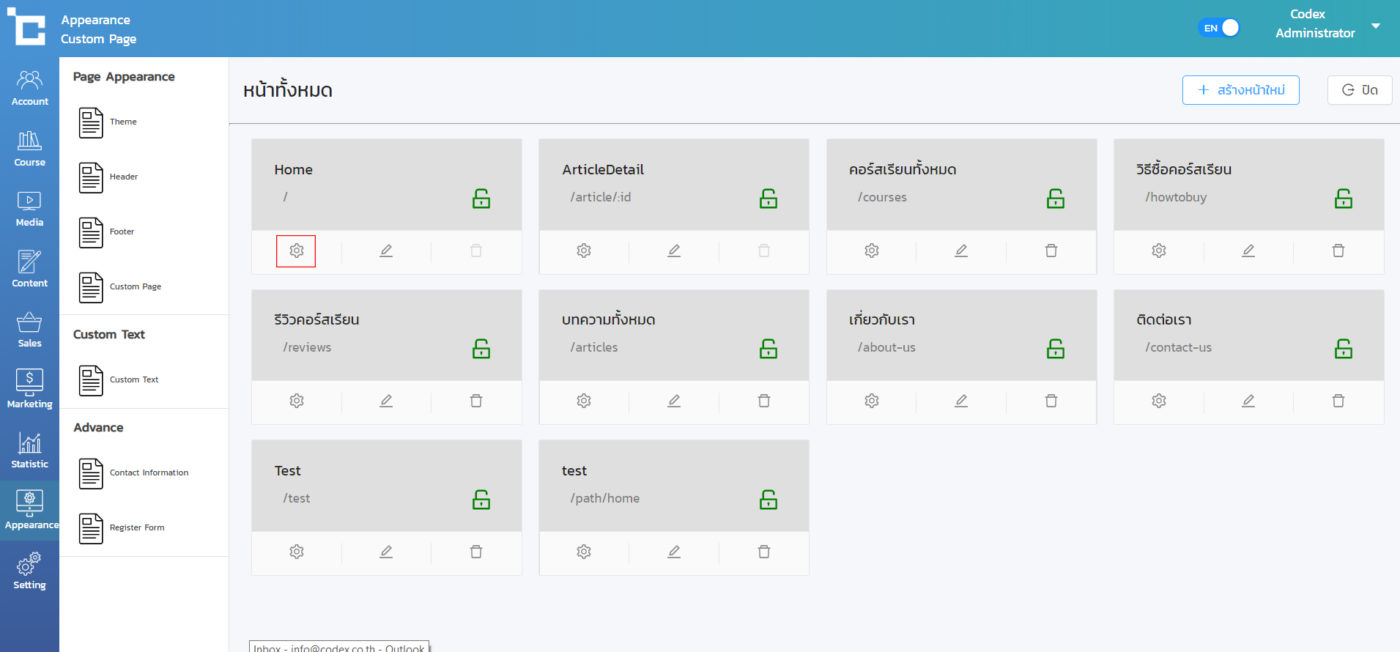The width and height of the screenshot is (1400, 652).
Task: Click the สร้างหน้าใหม่ create page button
Action: [x=1240, y=90]
